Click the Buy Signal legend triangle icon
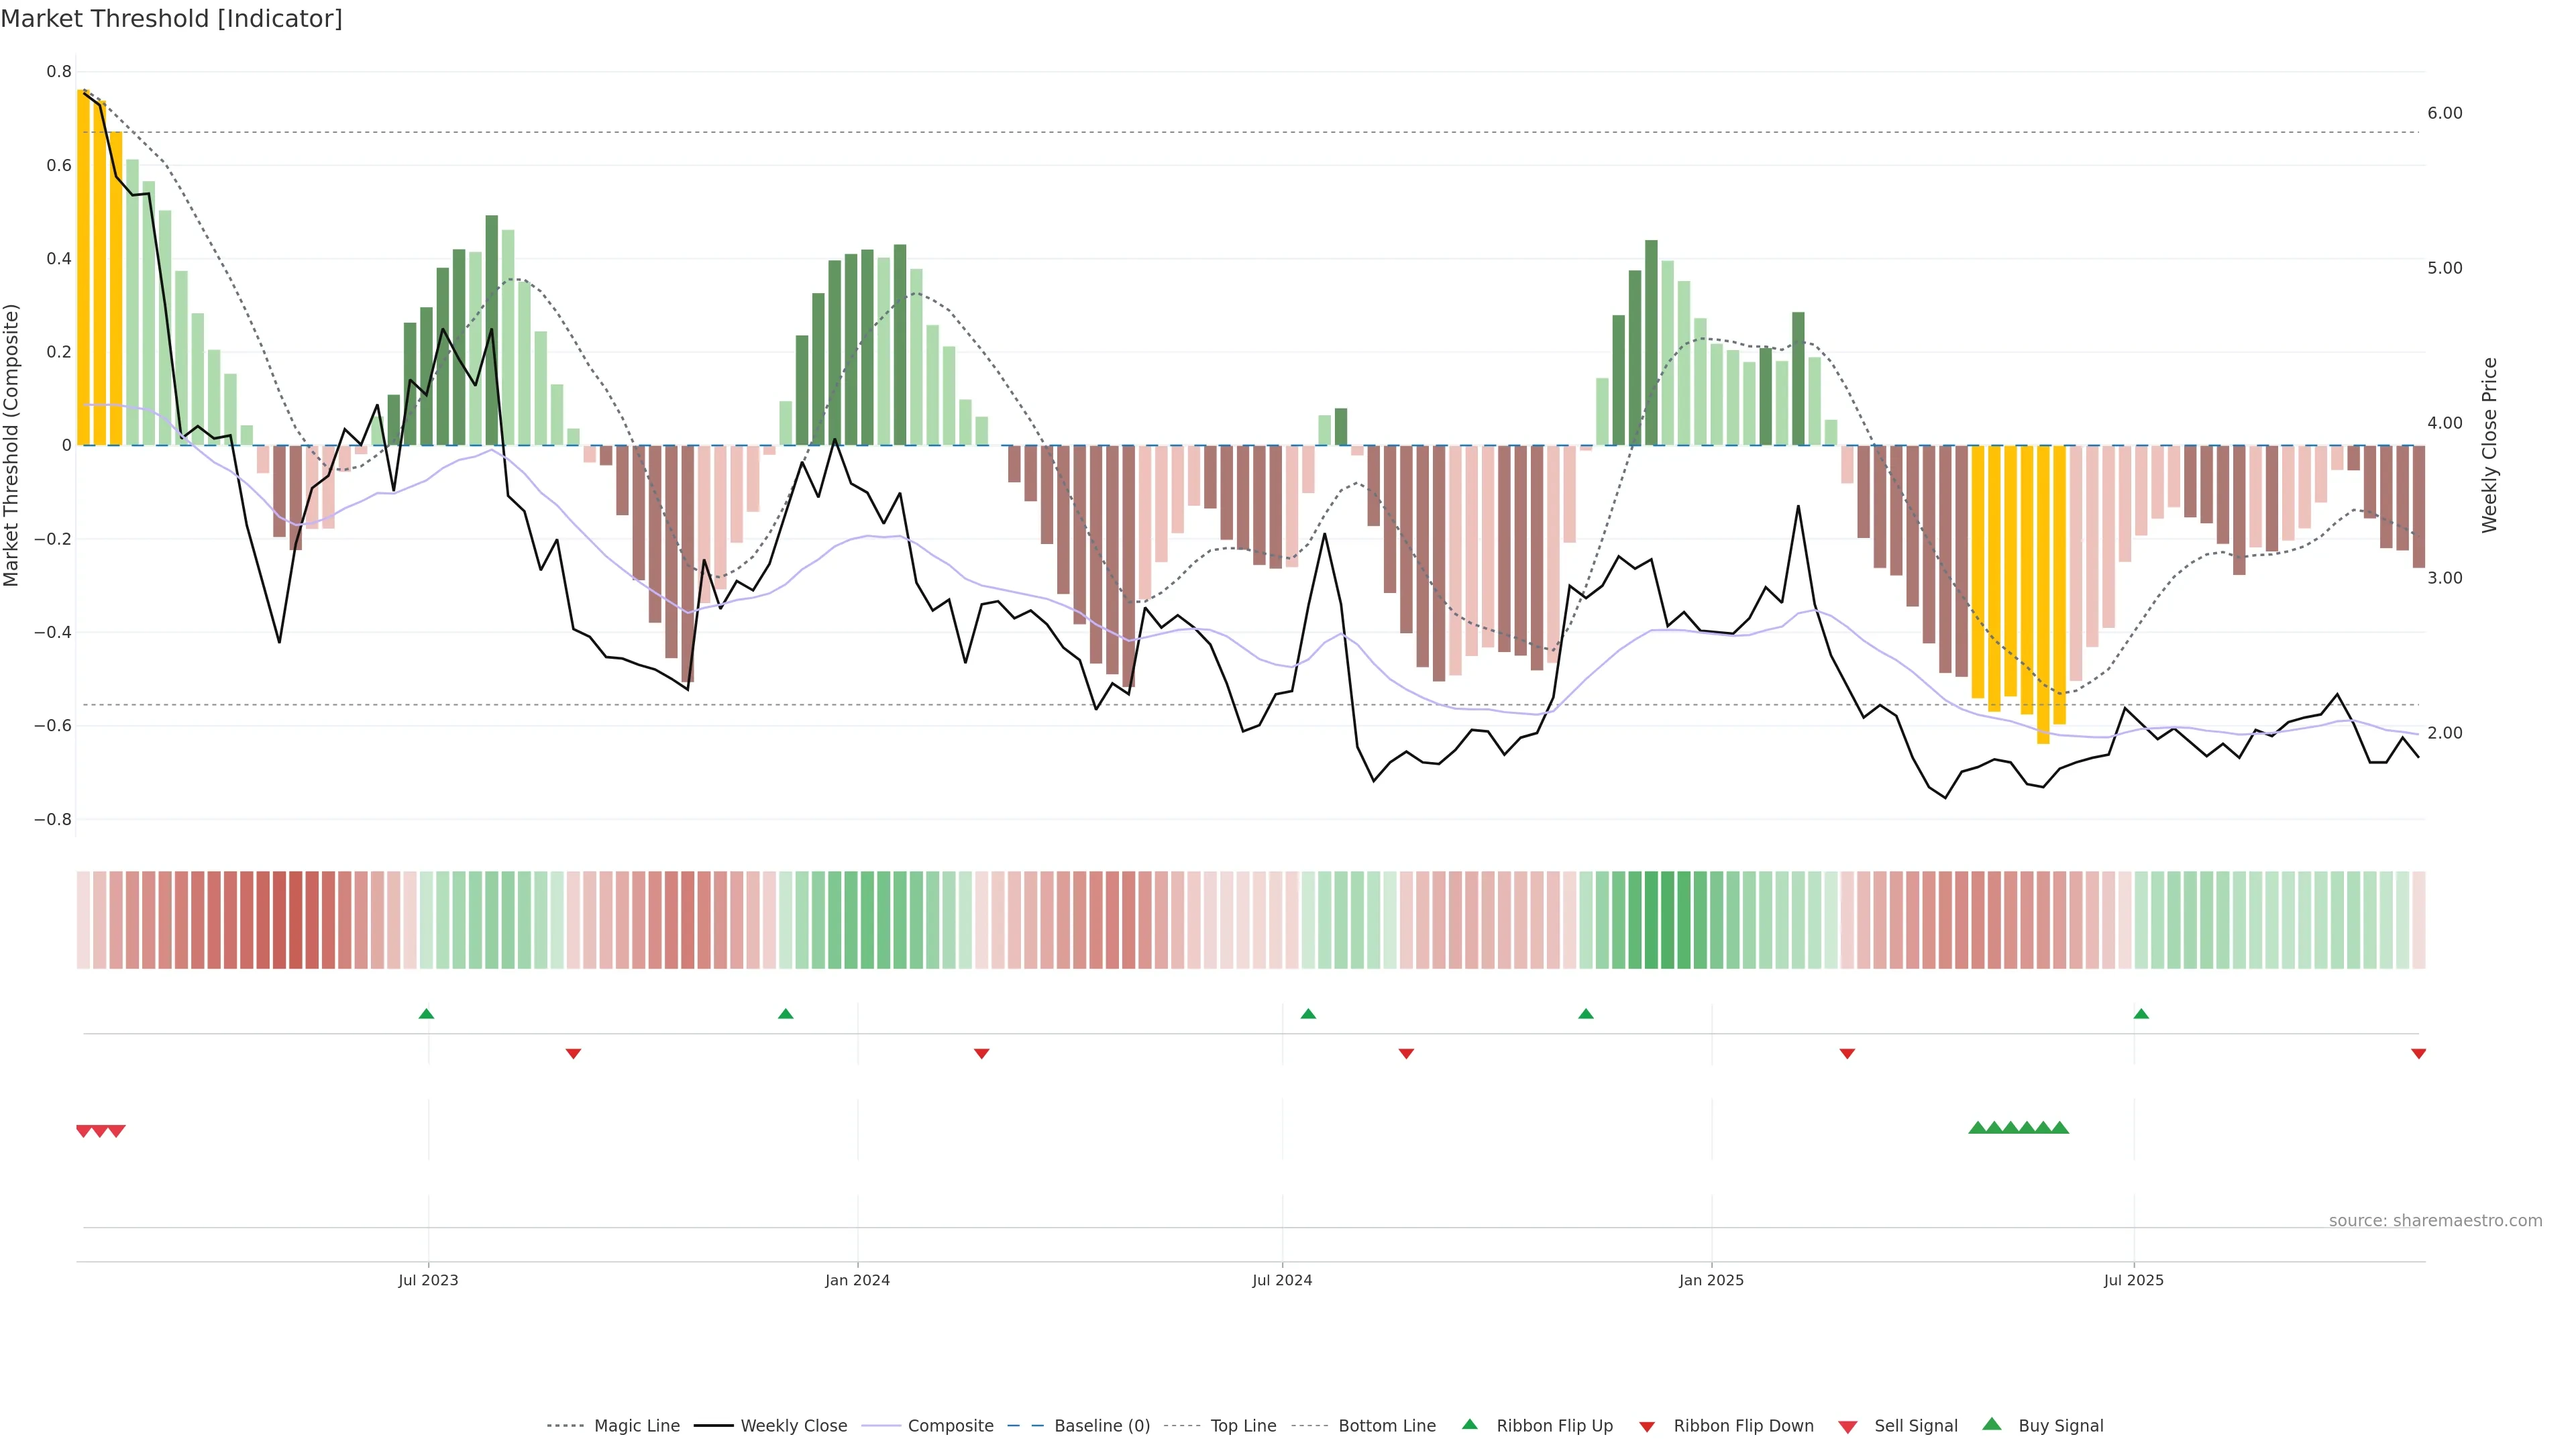Viewport: 2576px width, 1449px height. click(1991, 1424)
